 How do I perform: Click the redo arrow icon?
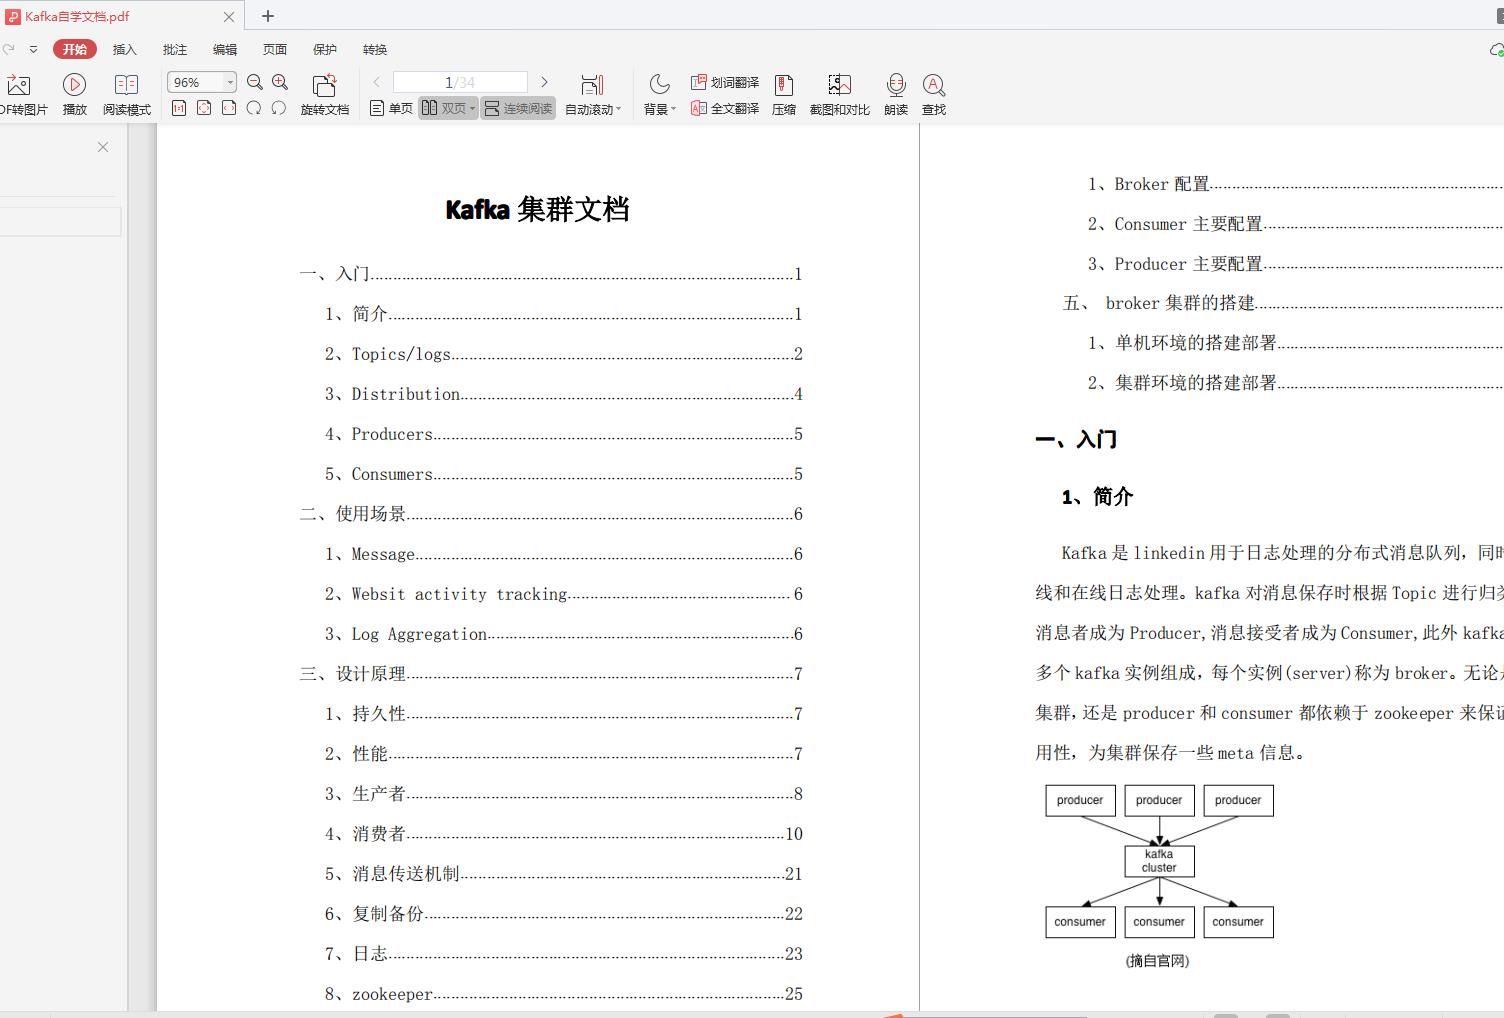point(9,49)
